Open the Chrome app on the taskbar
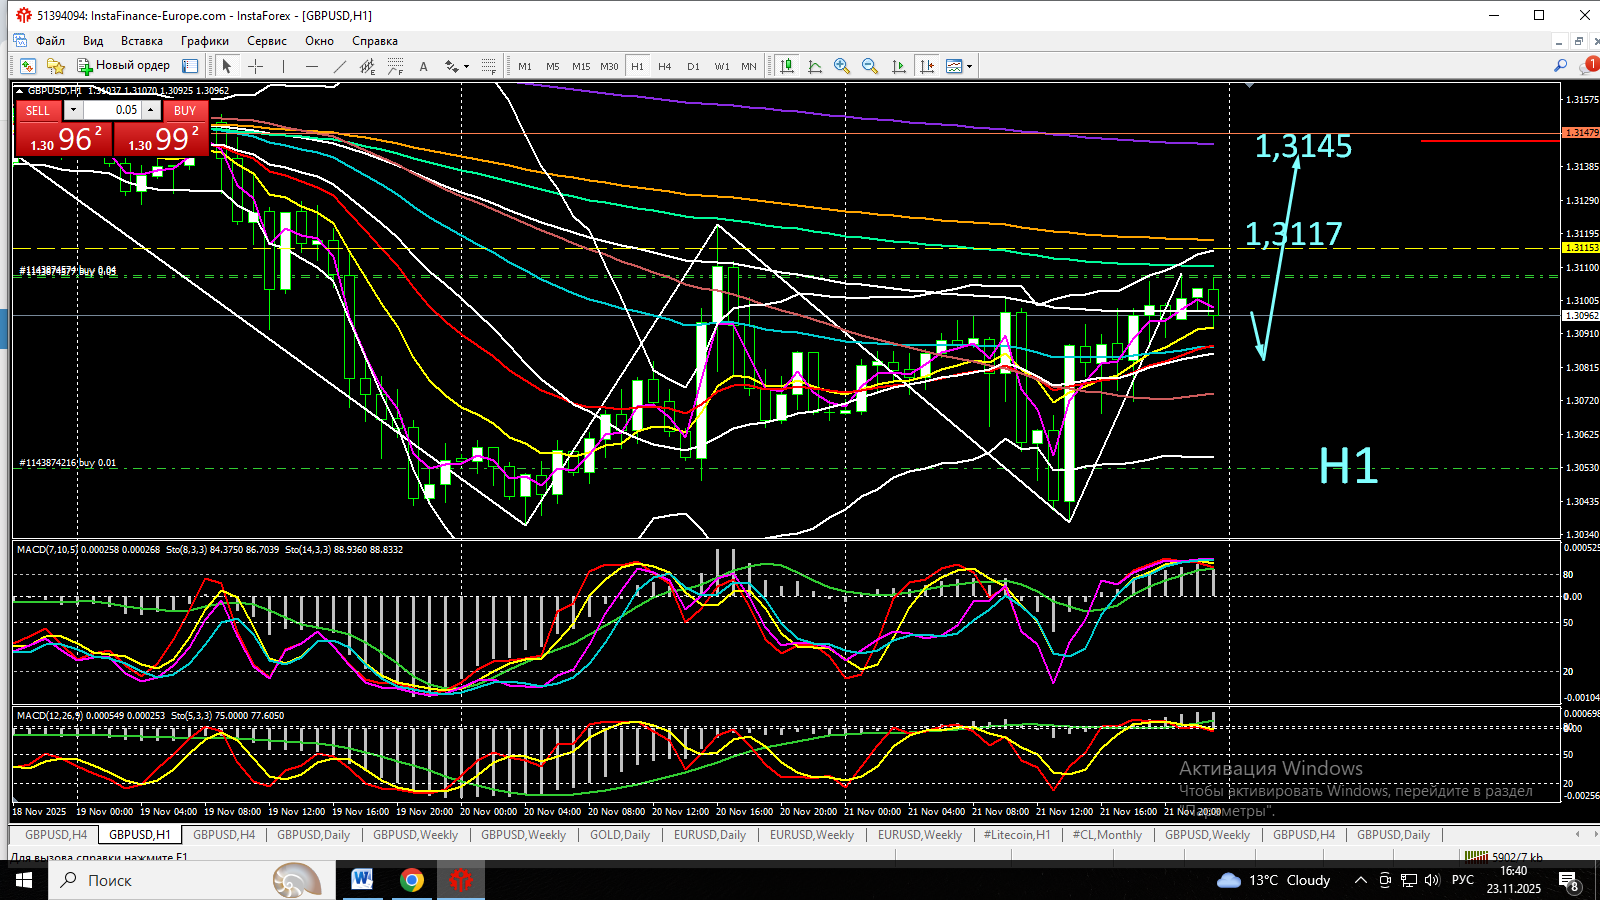1600x900 pixels. pyautogui.click(x=411, y=880)
